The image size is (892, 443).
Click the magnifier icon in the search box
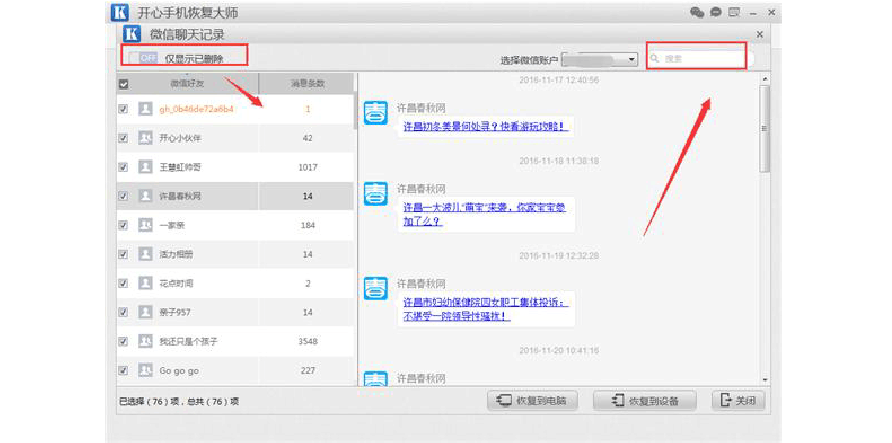coord(655,58)
